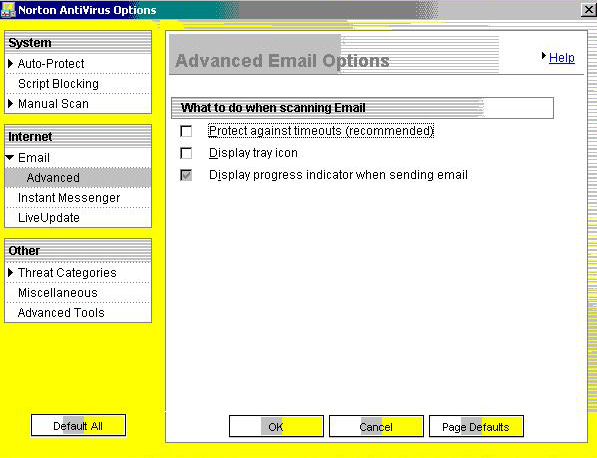The height and width of the screenshot is (458, 597).
Task: Enable Protect against timeouts checkbox
Action: pos(186,131)
